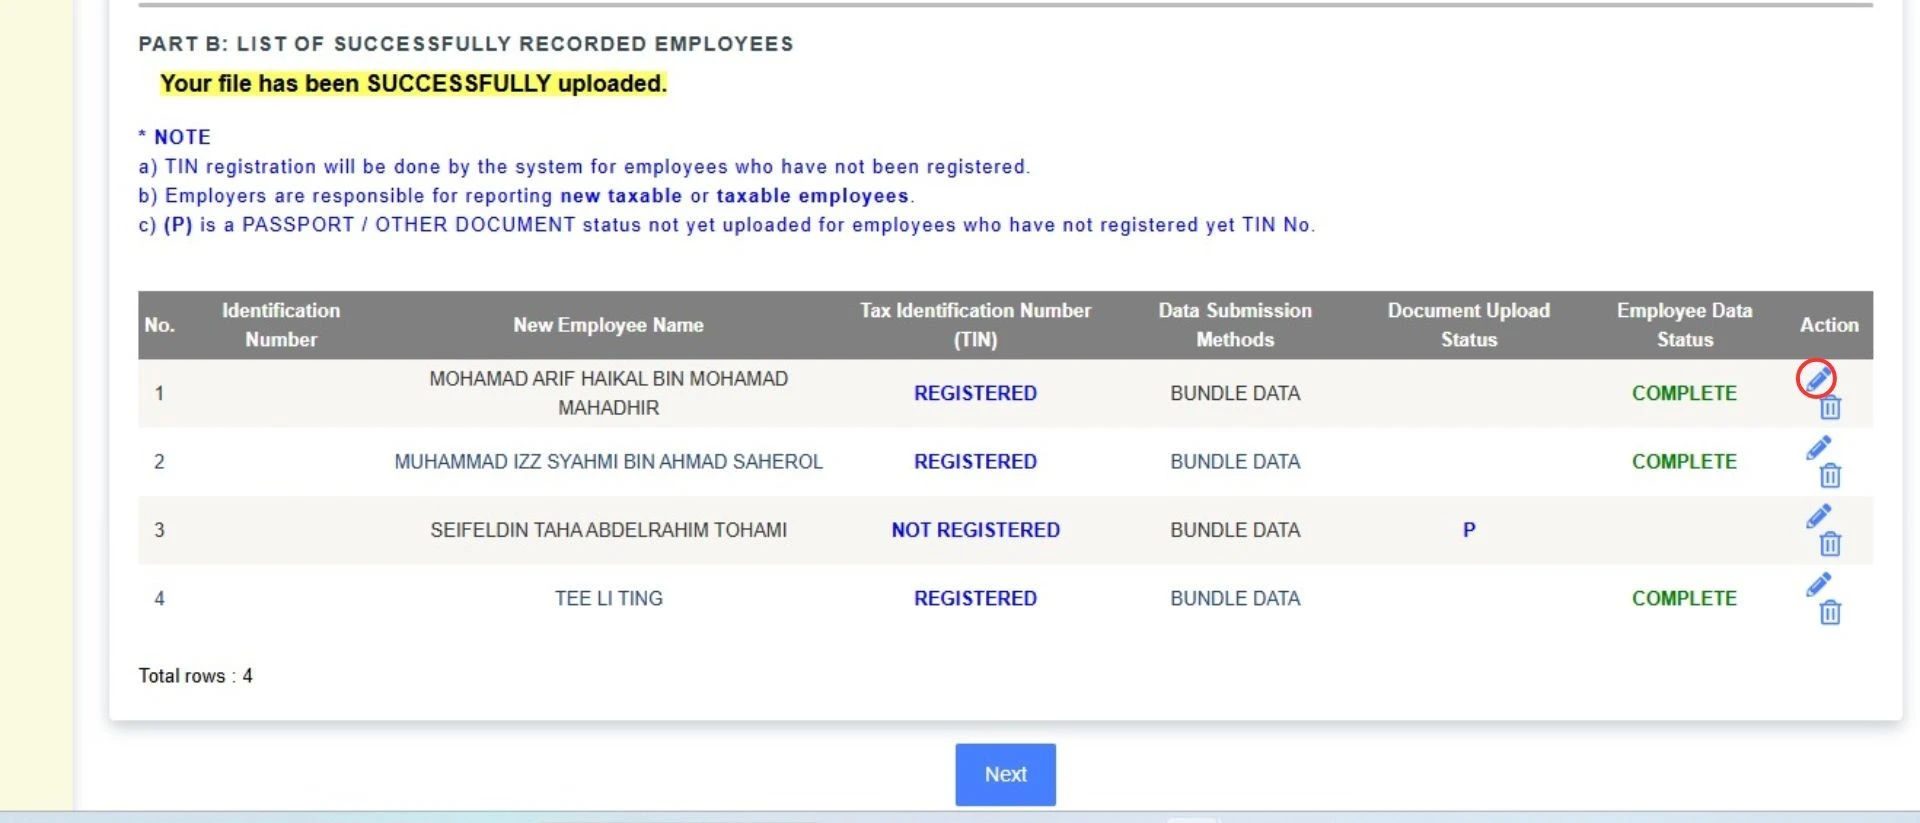Image resolution: width=1920 pixels, height=823 pixels.
Task: Delete Mohamad Arif Haikal's row using trash icon
Action: [1830, 408]
